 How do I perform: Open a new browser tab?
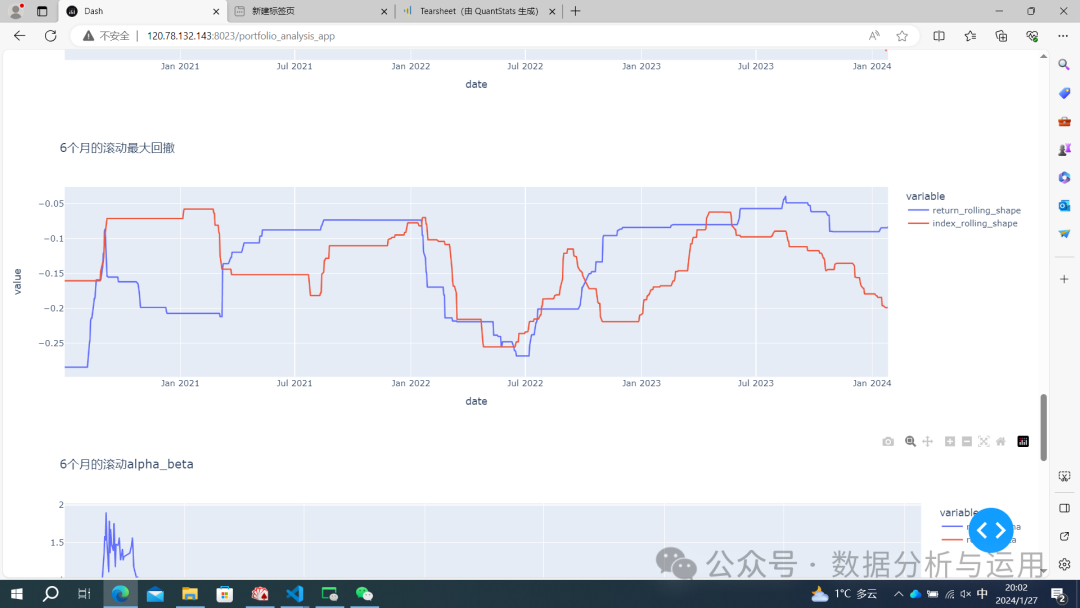(x=576, y=11)
